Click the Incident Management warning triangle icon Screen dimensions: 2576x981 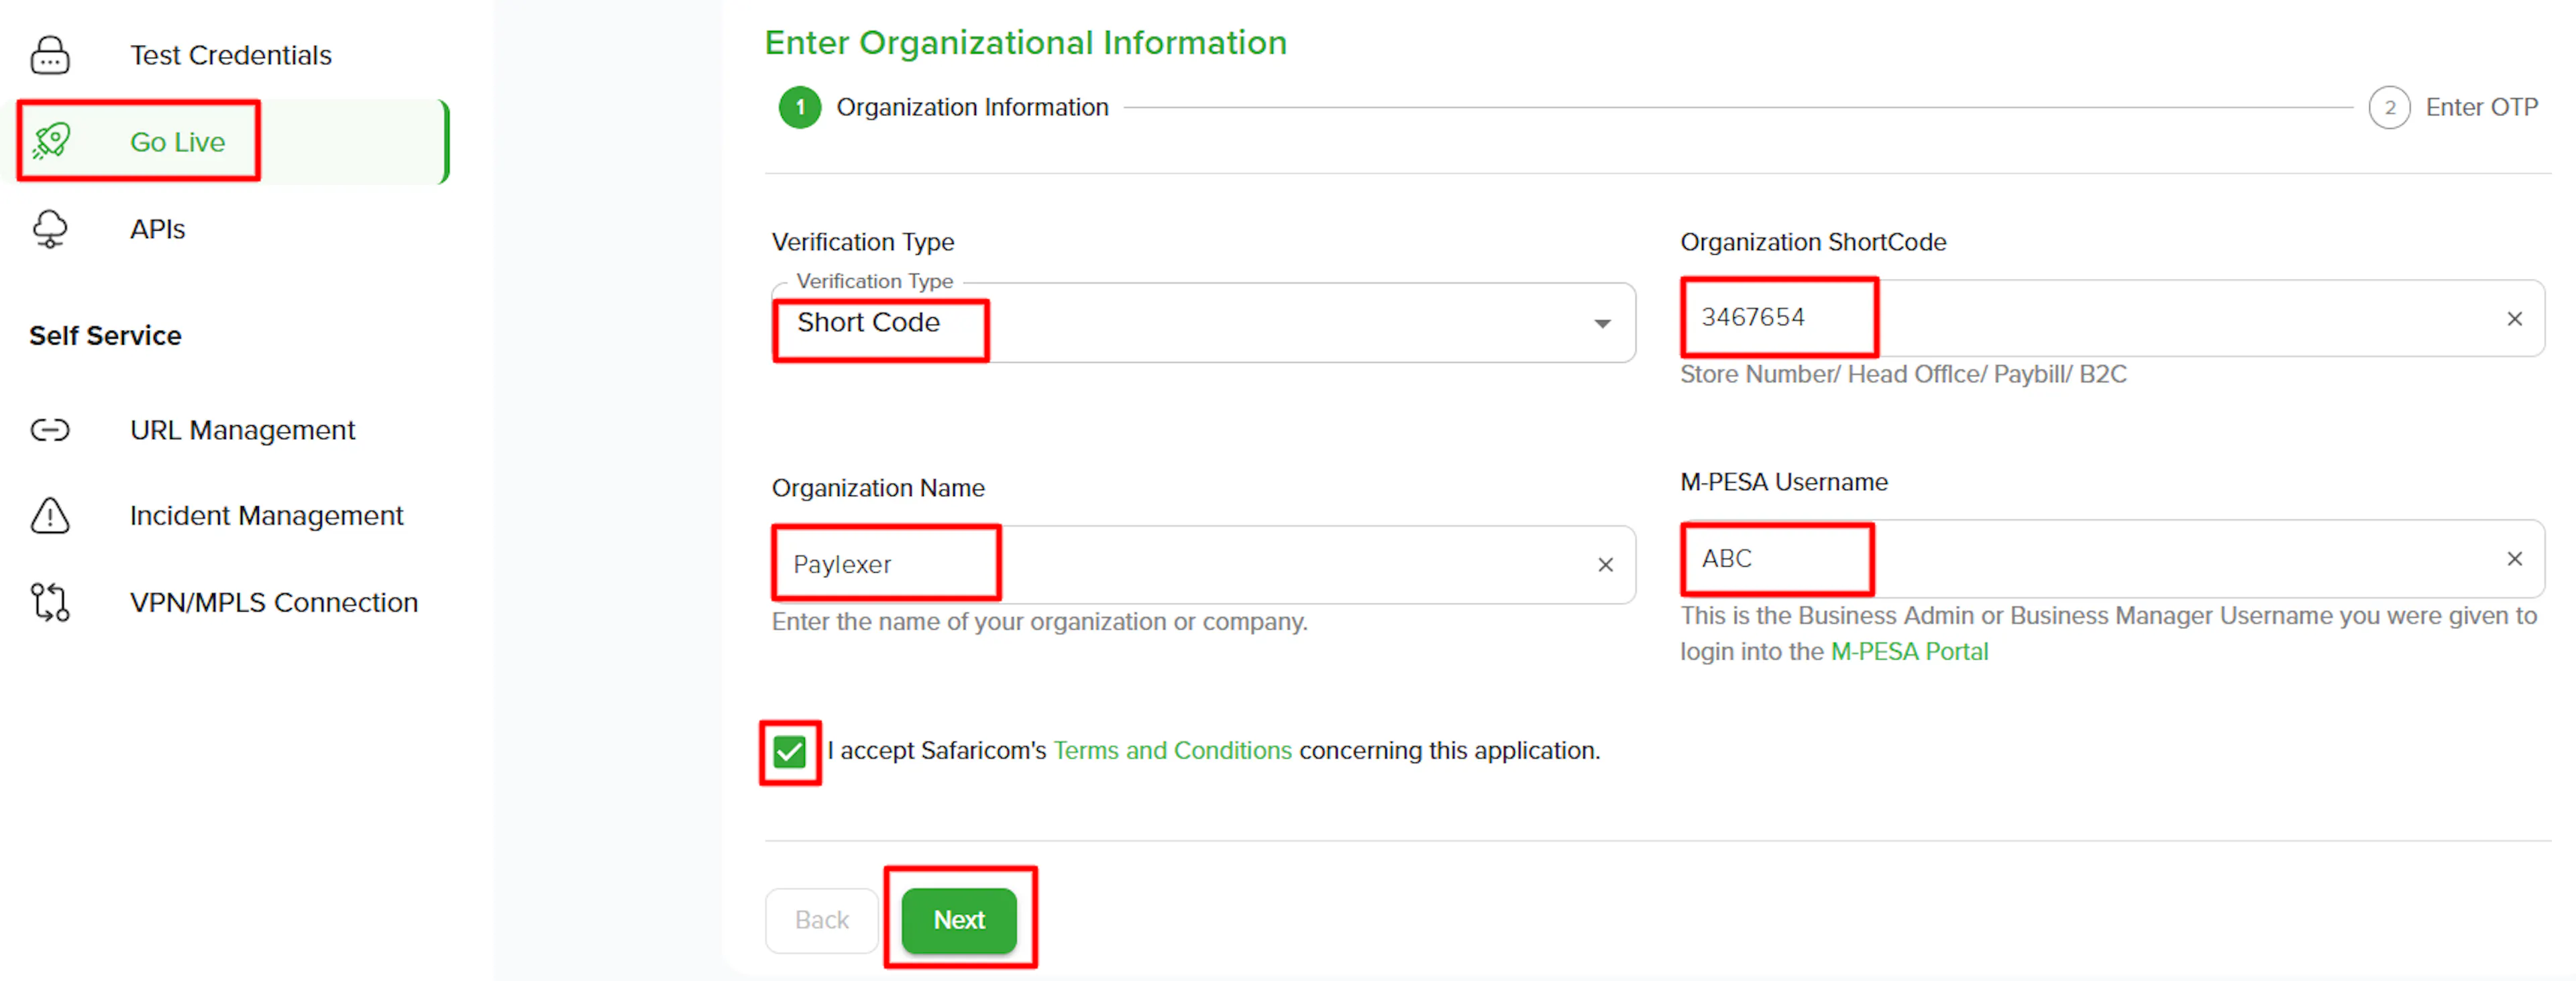pyautogui.click(x=50, y=516)
